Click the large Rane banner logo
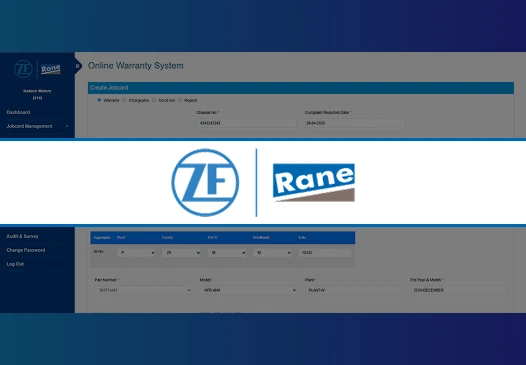This screenshot has width=526, height=365. 314,182
